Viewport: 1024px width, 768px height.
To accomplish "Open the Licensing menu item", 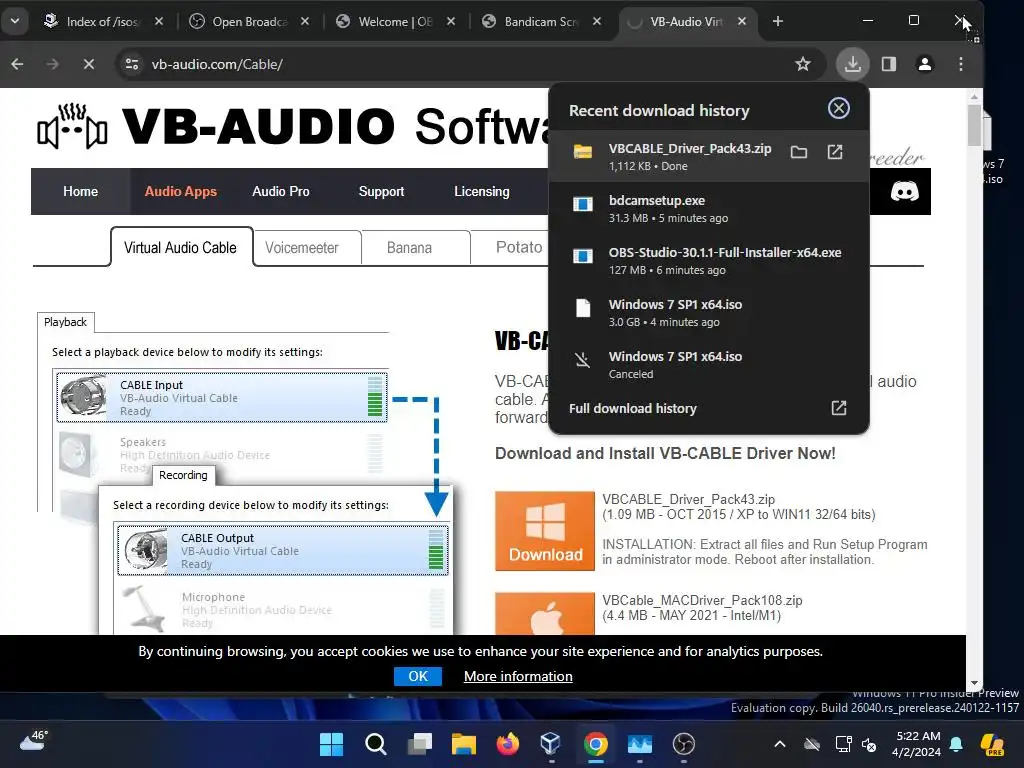I will (x=482, y=191).
